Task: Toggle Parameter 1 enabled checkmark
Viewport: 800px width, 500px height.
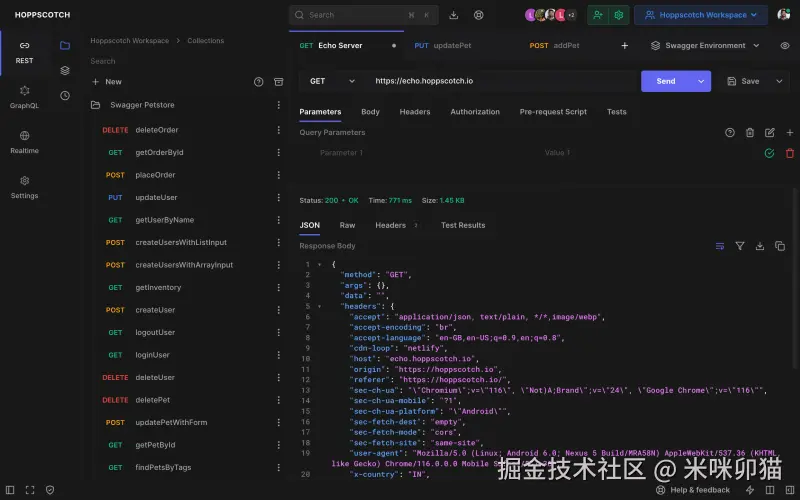Action: 769,153
